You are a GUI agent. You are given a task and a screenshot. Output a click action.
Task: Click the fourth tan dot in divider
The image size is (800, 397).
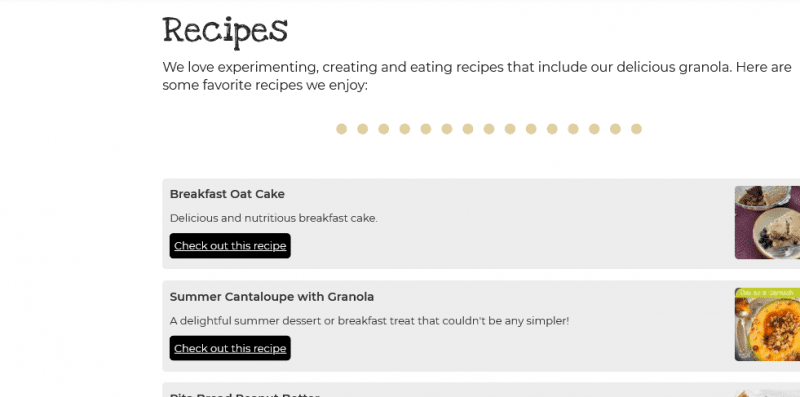(x=405, y=129)
